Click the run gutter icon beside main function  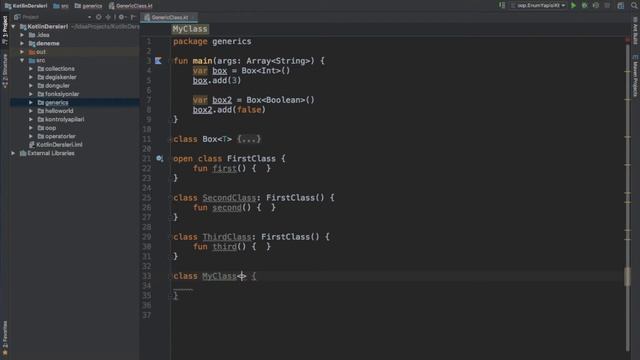(158, 61)
